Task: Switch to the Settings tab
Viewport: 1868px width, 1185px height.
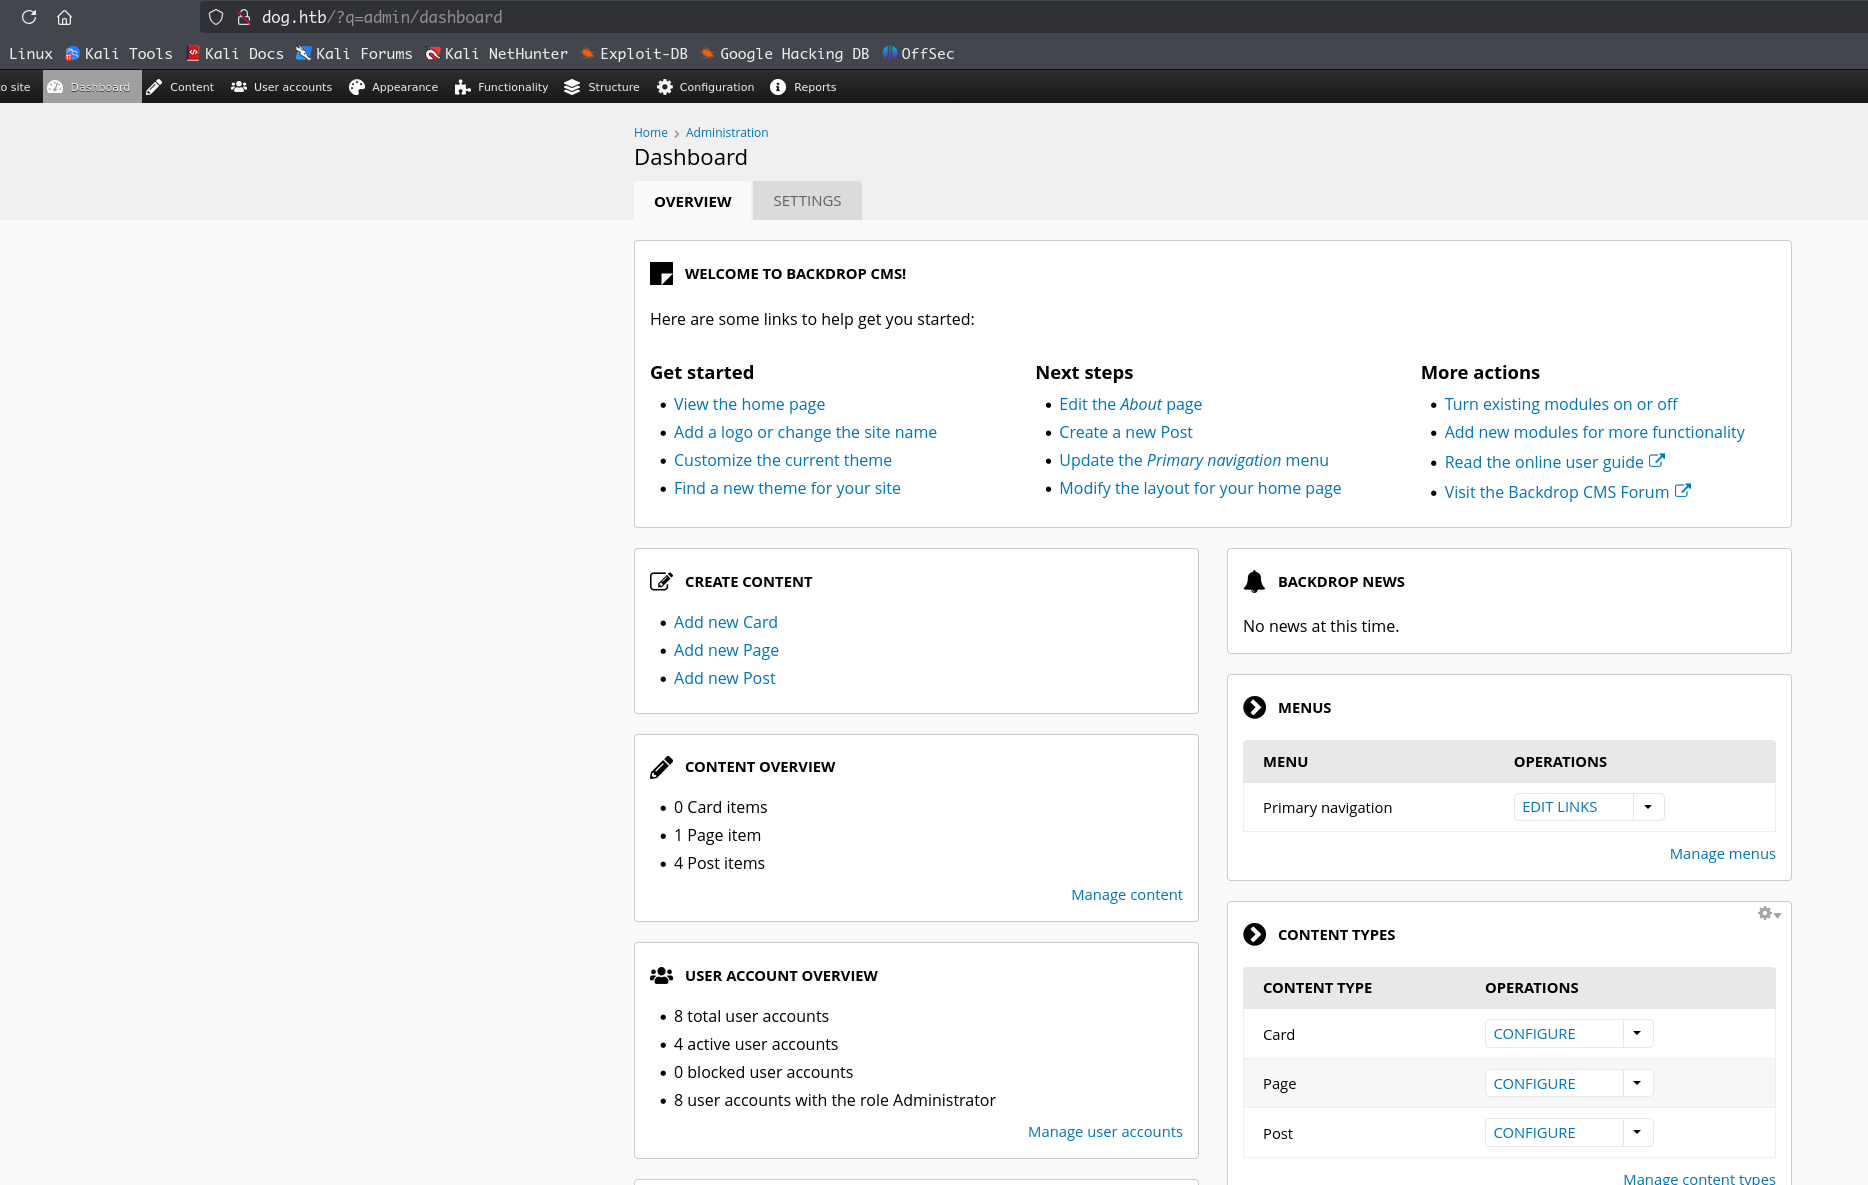Action: click(x=807, y=201)
